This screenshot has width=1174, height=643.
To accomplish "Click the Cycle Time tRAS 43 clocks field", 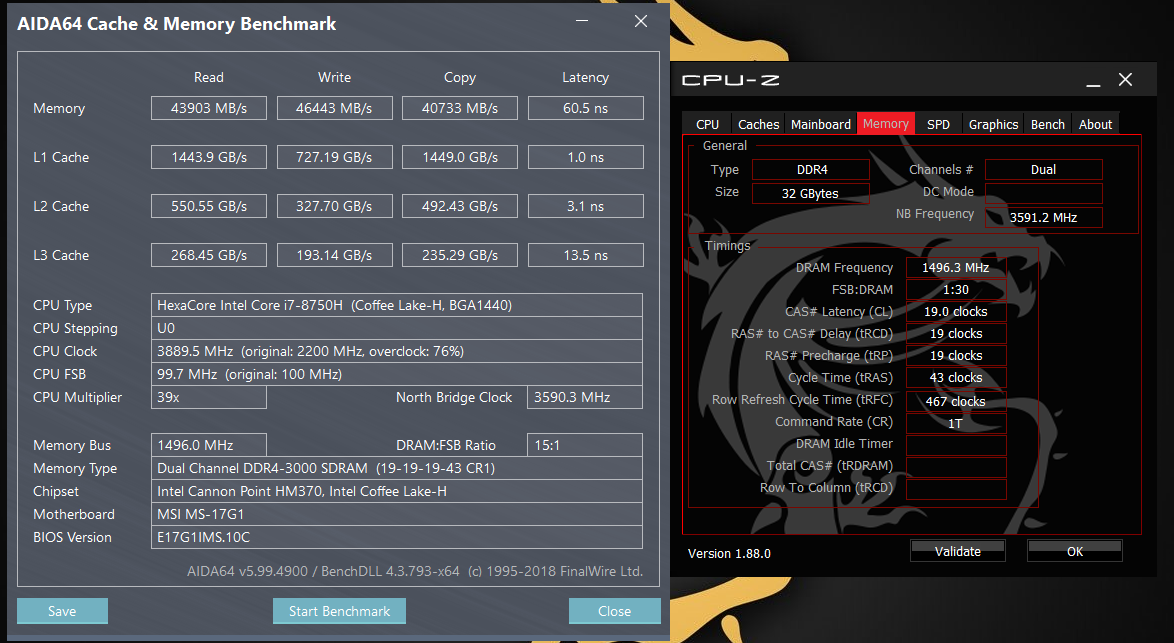I will point(956,377).
